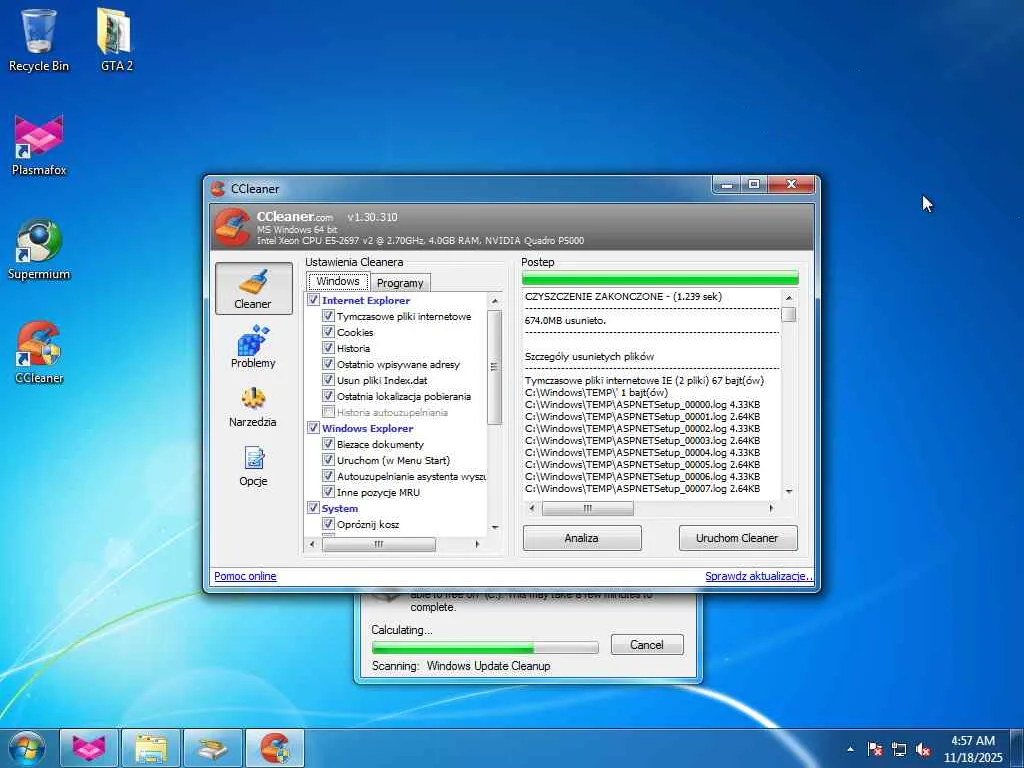This screenshot has height=768, width=1024.
Task: Click the ASPNETSetup_00007.log log entry
Action: click(x=643, y=488)
